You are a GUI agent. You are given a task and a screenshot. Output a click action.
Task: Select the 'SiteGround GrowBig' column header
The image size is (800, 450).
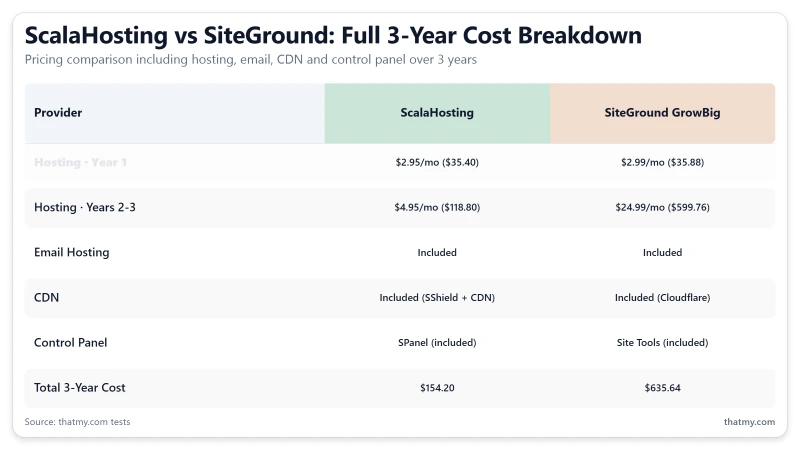(x=662, y=113)
